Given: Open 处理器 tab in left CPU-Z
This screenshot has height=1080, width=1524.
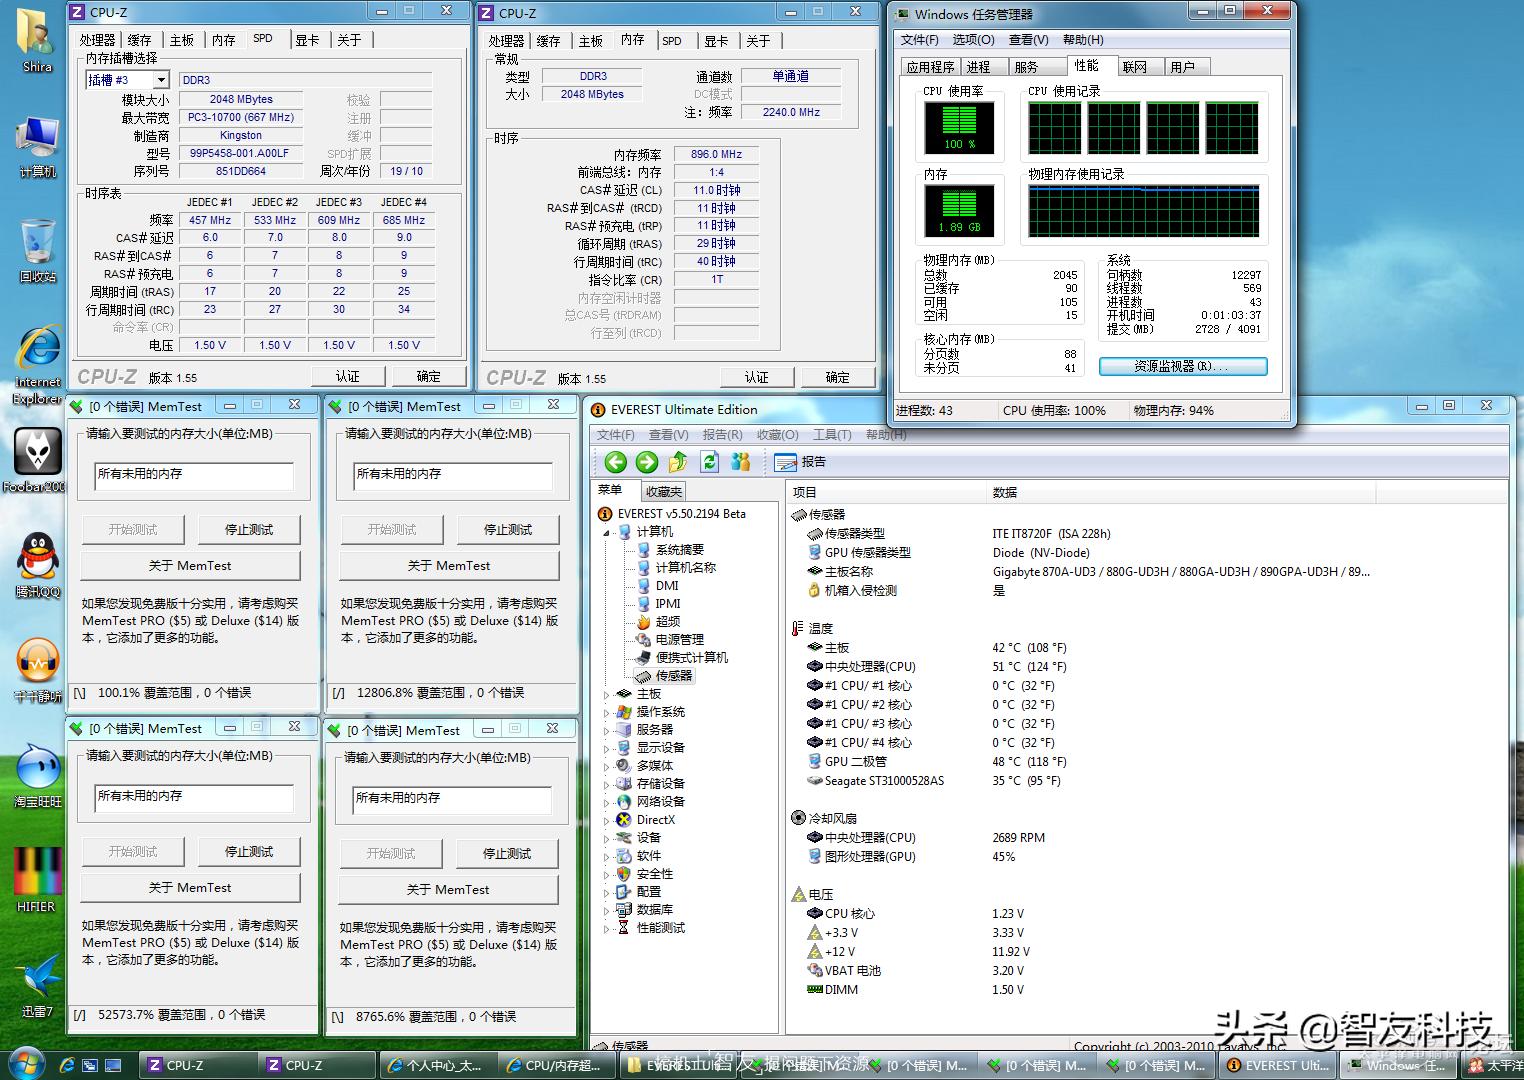Looking at the screenshot, I should 98,40.
